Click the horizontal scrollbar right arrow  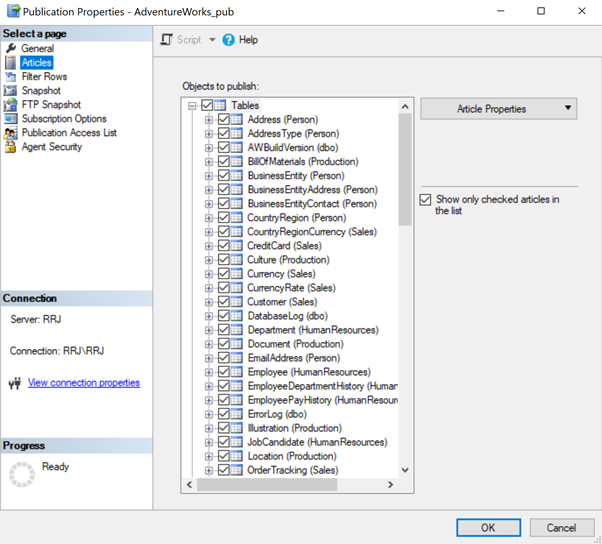click(x=390, y=485)
